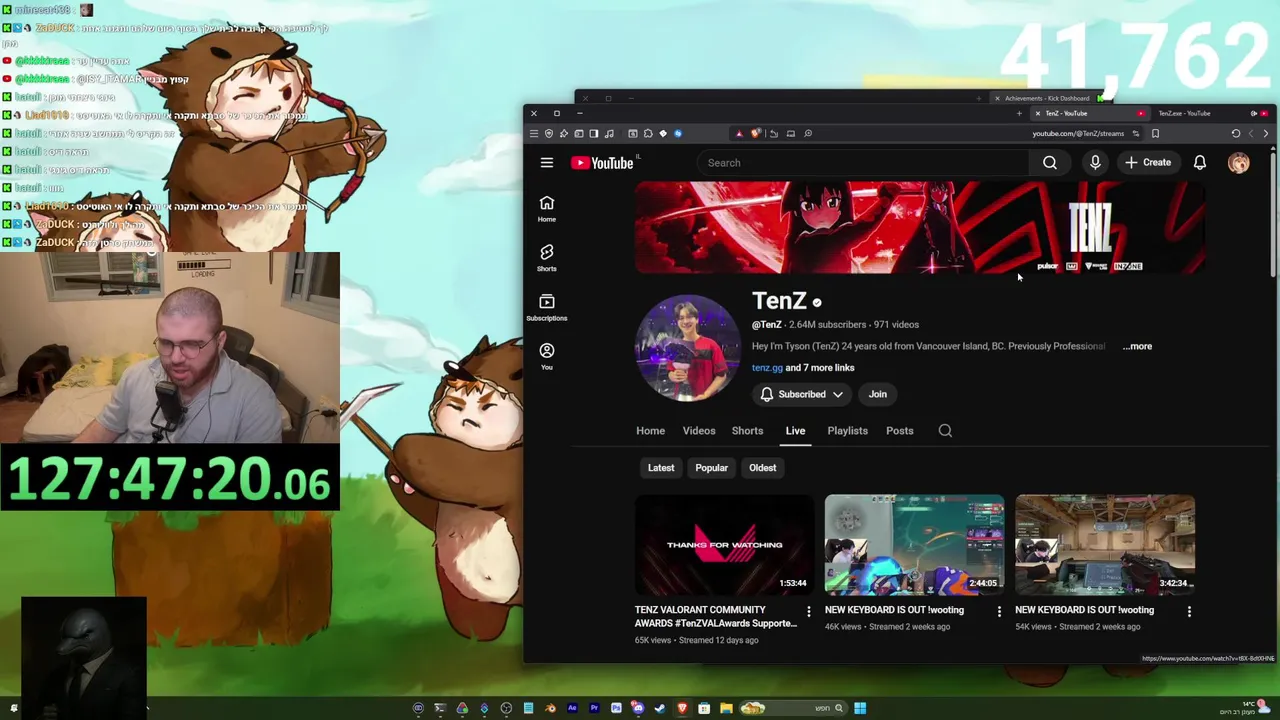Image resolution: width=1280 pixels, height=720 pixels.
Task: Open browser main menu icon
Action: [533, 133]
